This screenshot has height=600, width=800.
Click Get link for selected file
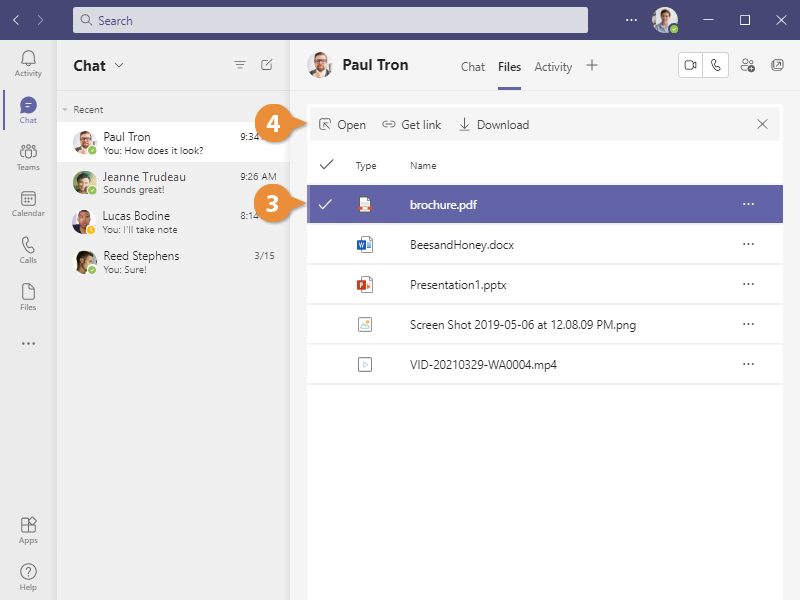[411, 125]
